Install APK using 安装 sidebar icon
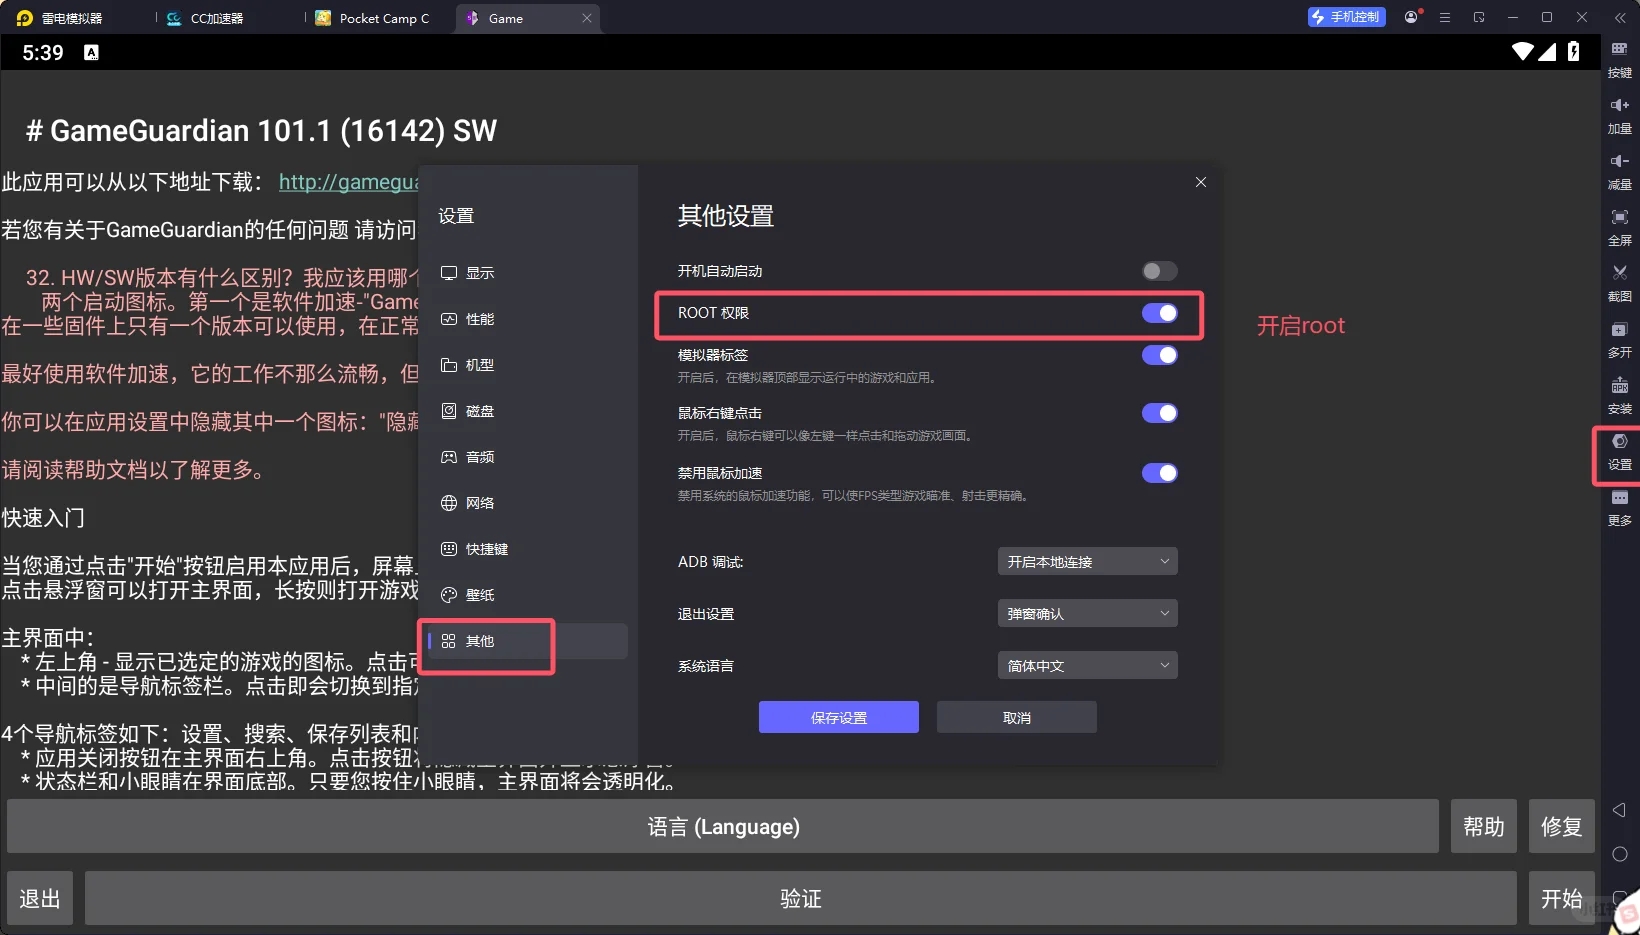This screenshot has width=1640, height=935. [x=1619, y=395]
